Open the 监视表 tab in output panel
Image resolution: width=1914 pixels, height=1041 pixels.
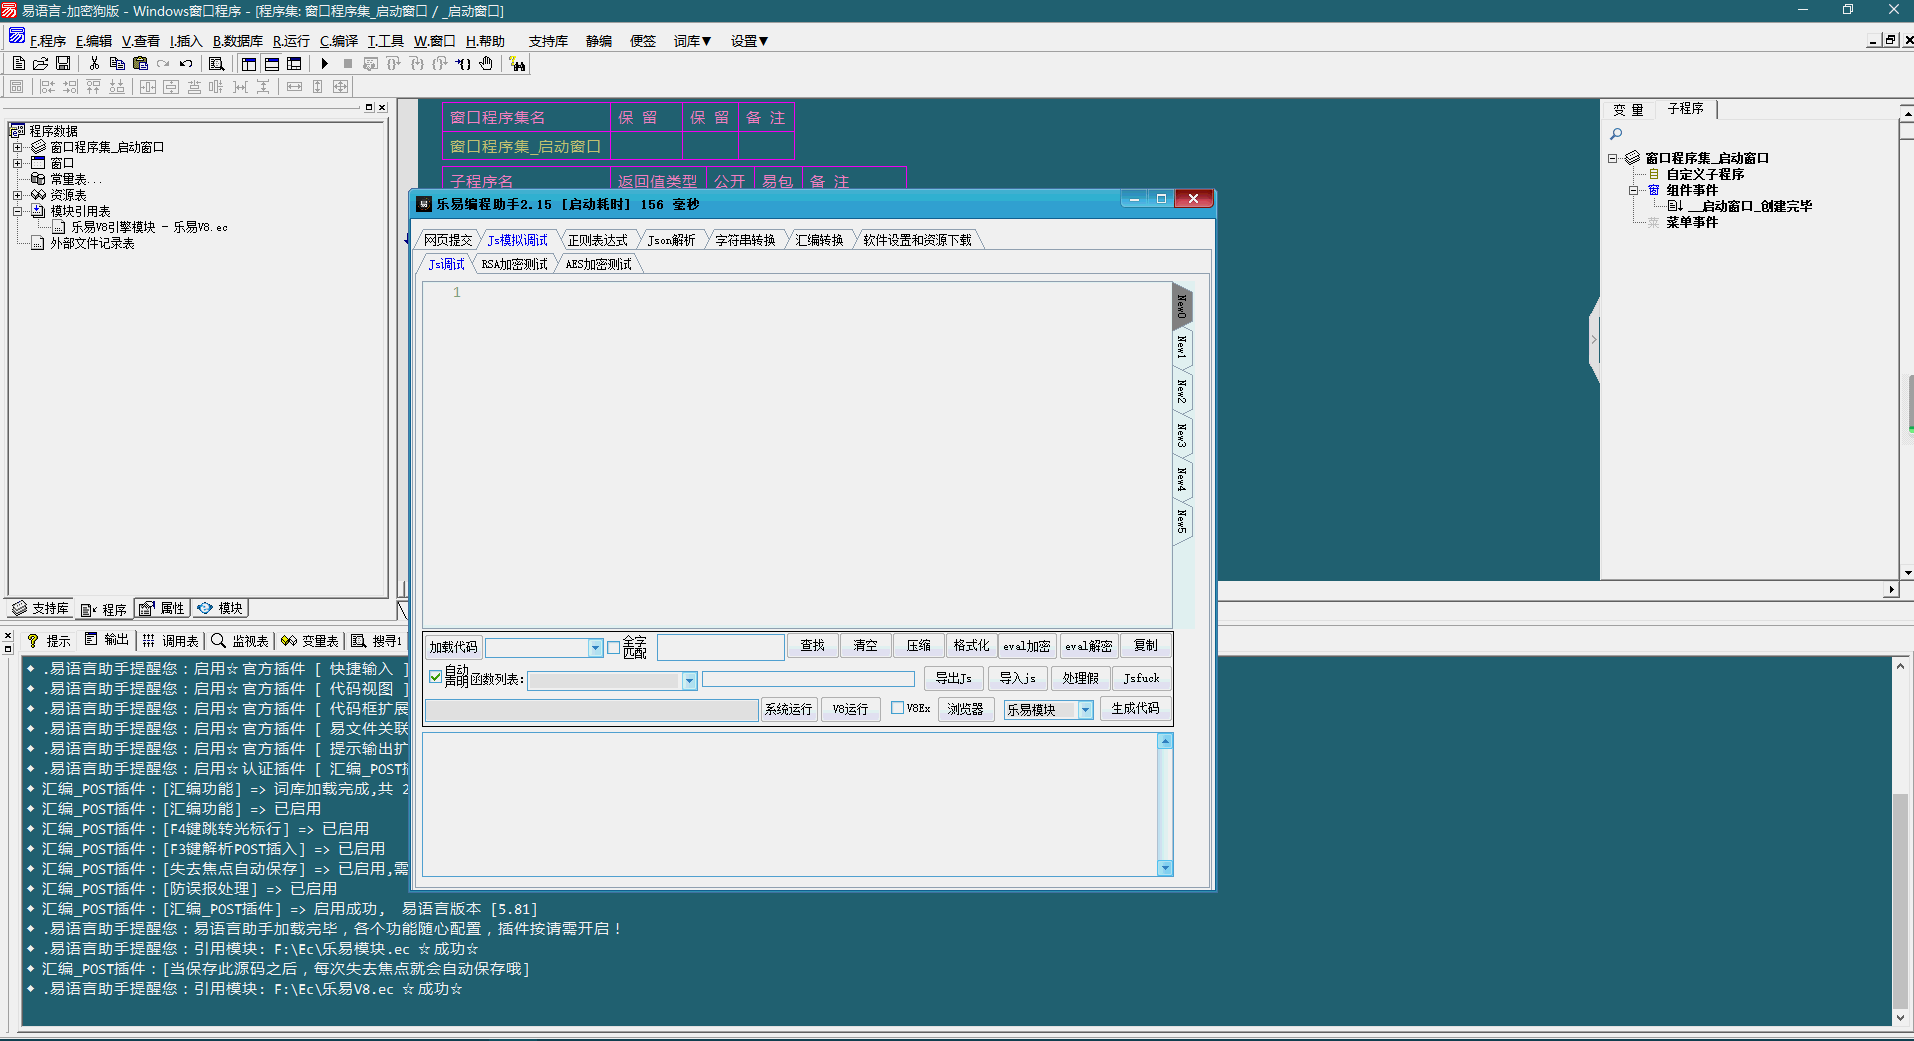click(x=240, y=641)
